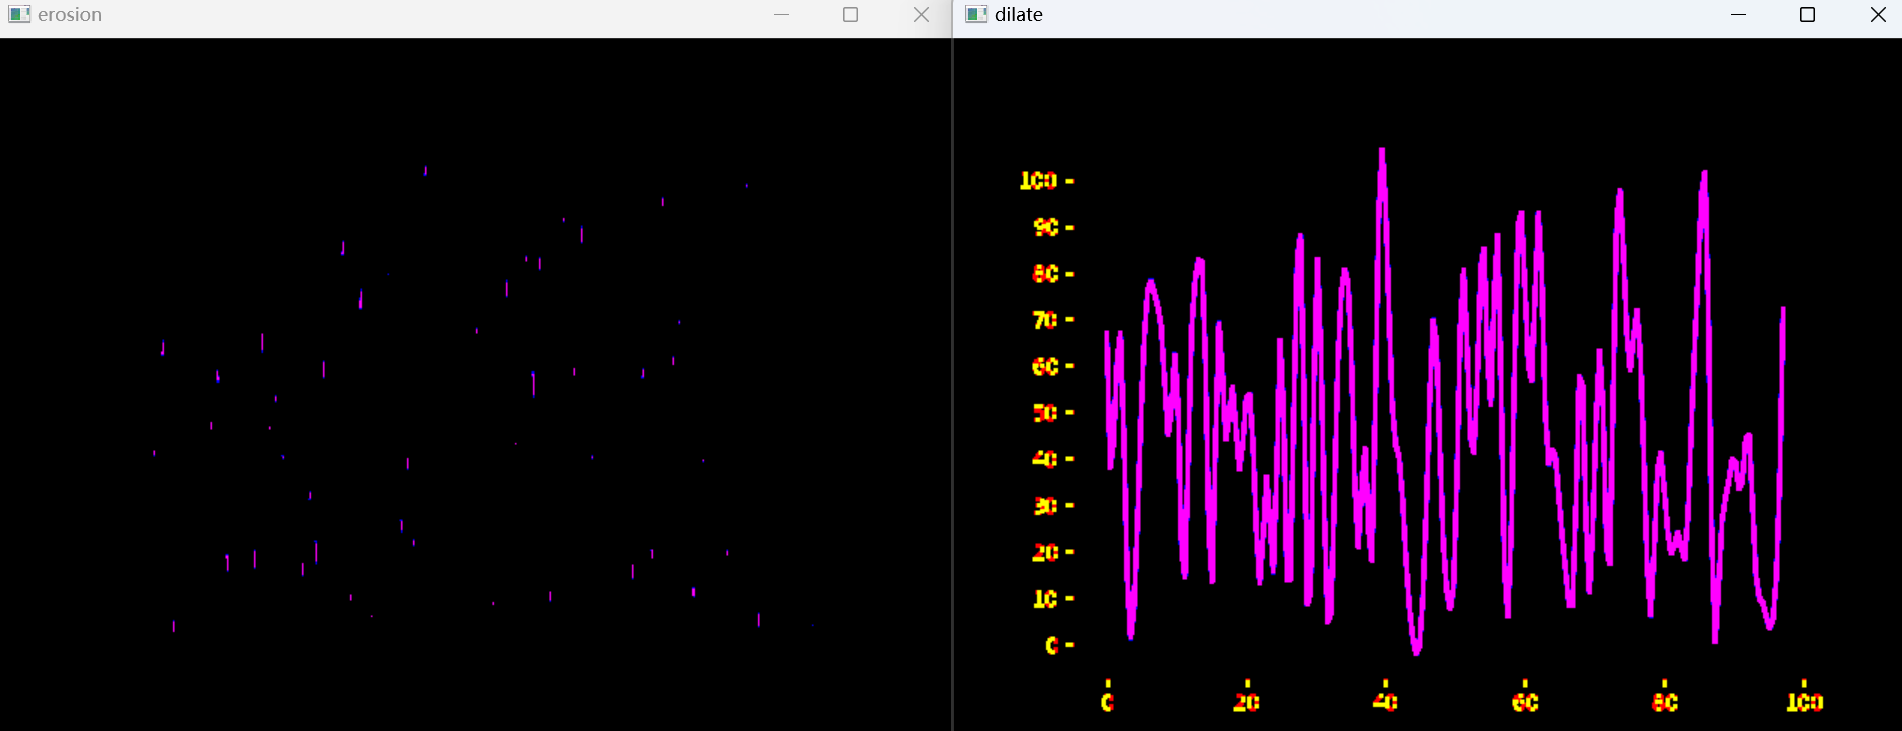Close the dilate window
1902x731 pixels.
(1877, 14)
